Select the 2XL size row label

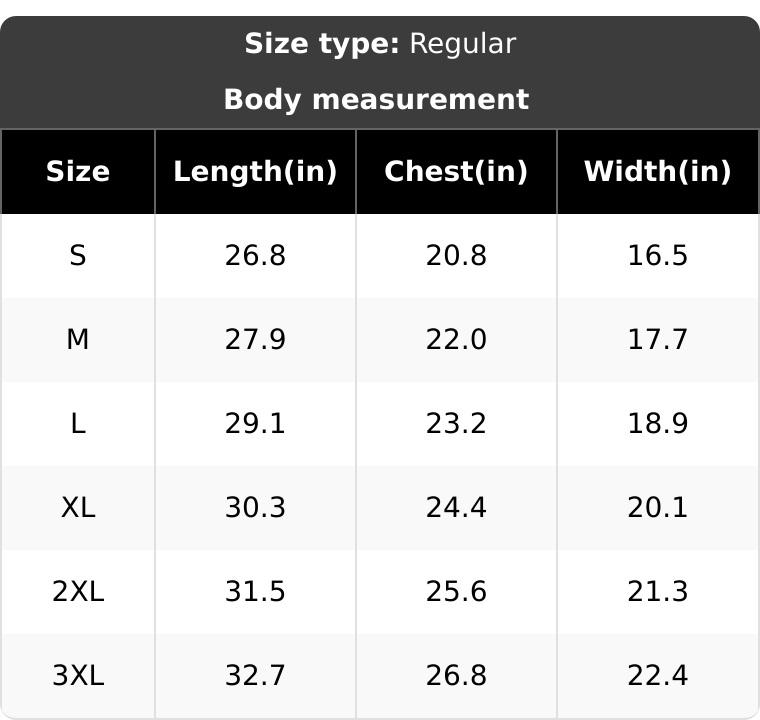point(78,592)
